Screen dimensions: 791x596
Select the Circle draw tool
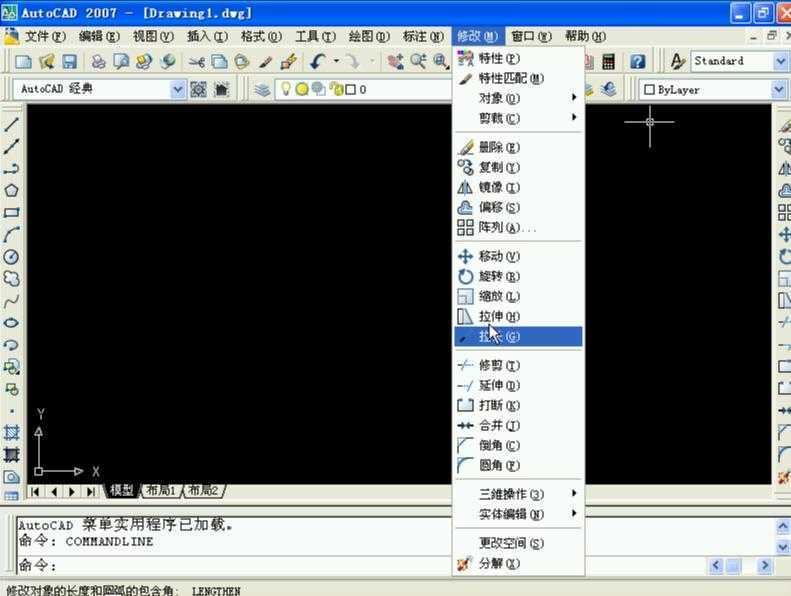[11, 257]
